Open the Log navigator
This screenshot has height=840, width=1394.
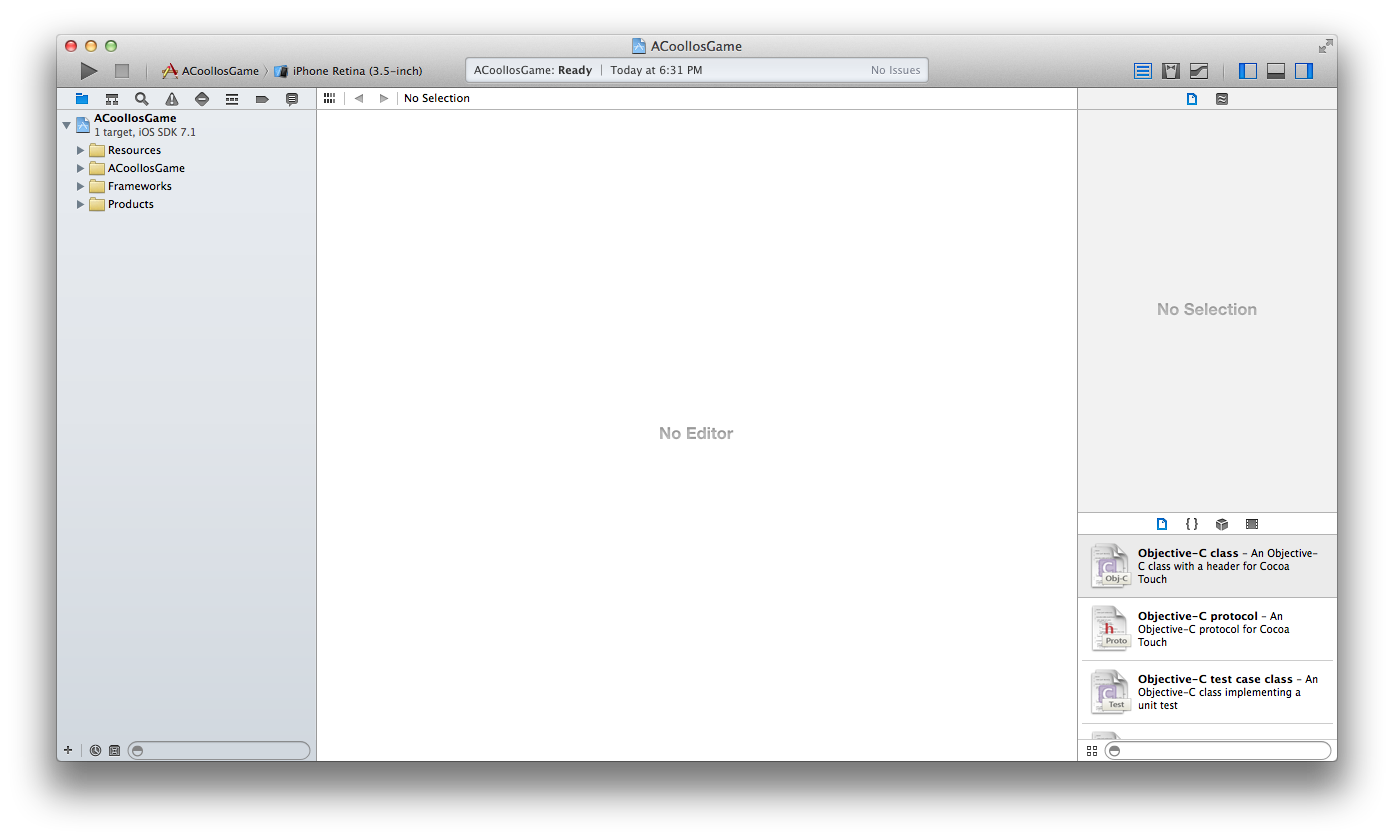click(x=292, y=99)
